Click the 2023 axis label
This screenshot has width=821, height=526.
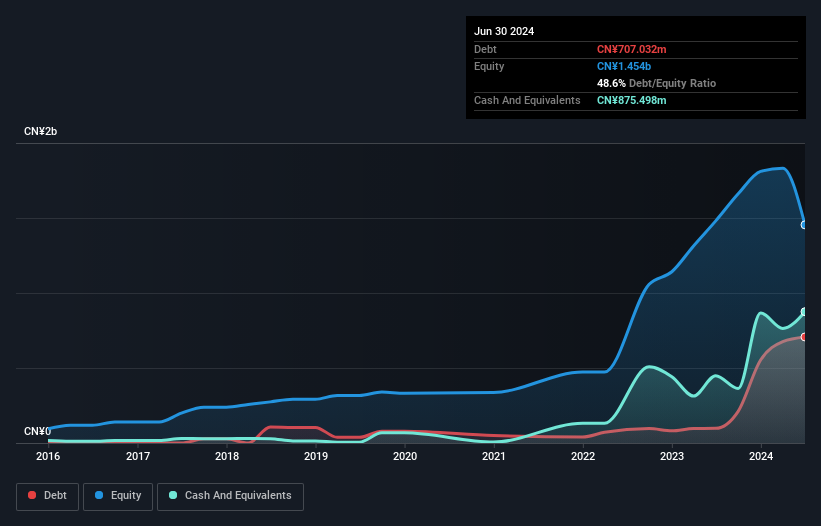pos(672,456)
